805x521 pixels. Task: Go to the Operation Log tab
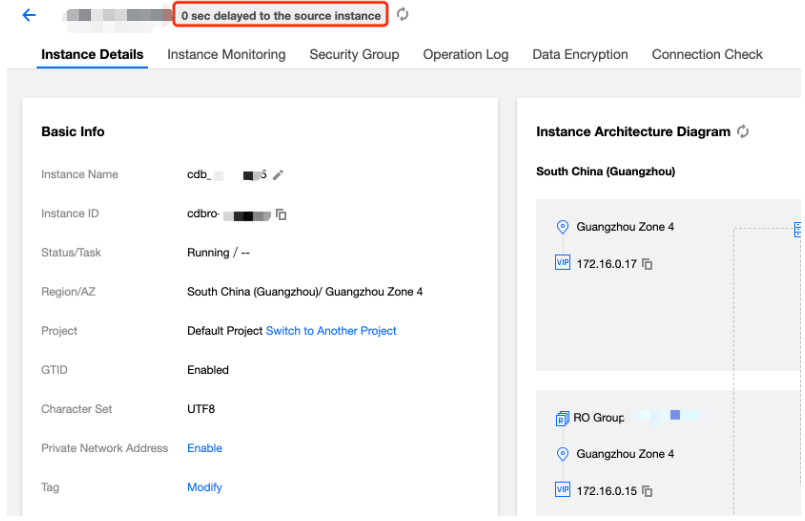pyautogui.click(x=465, y=55)
